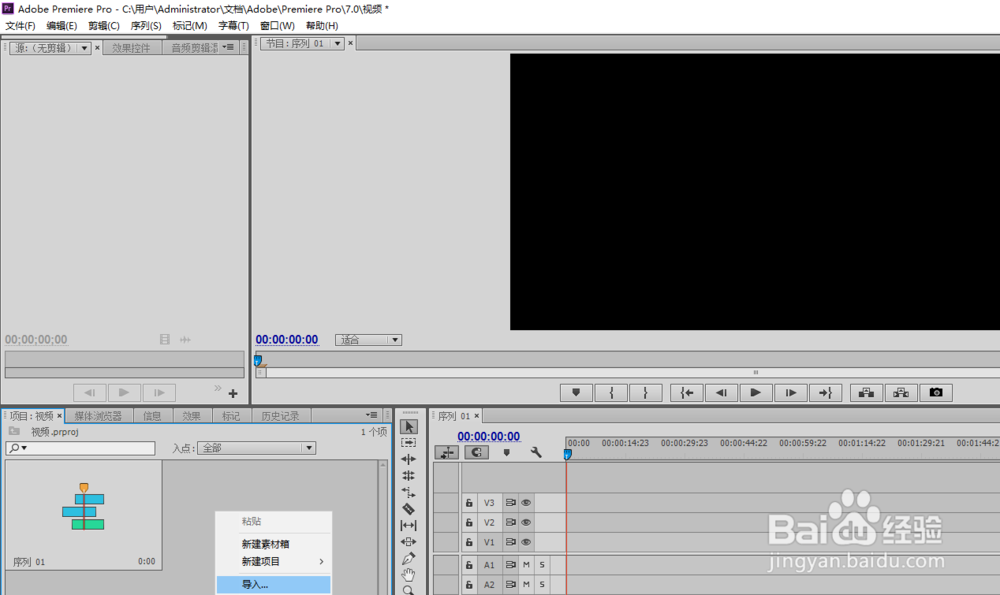Go to Out point in Program monitor
Screen dimensions: 1000x595
click(x=825, y=393)
